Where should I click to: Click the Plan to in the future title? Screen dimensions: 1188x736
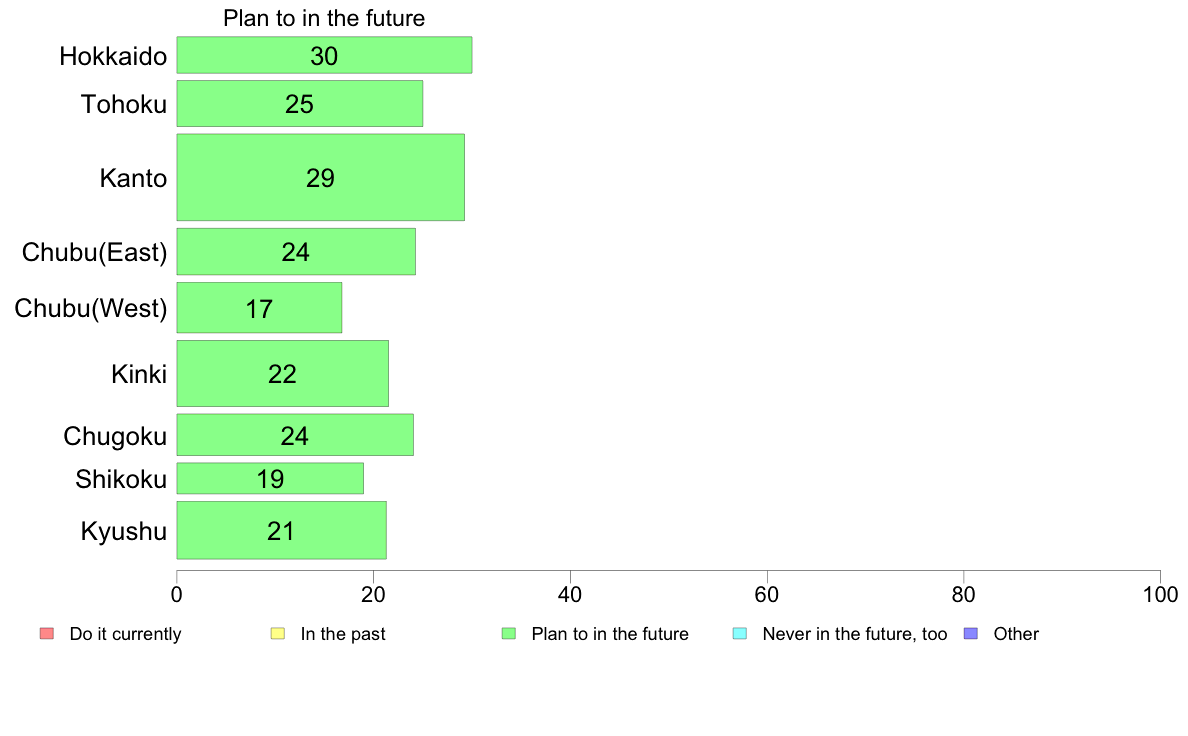[324, 18]
